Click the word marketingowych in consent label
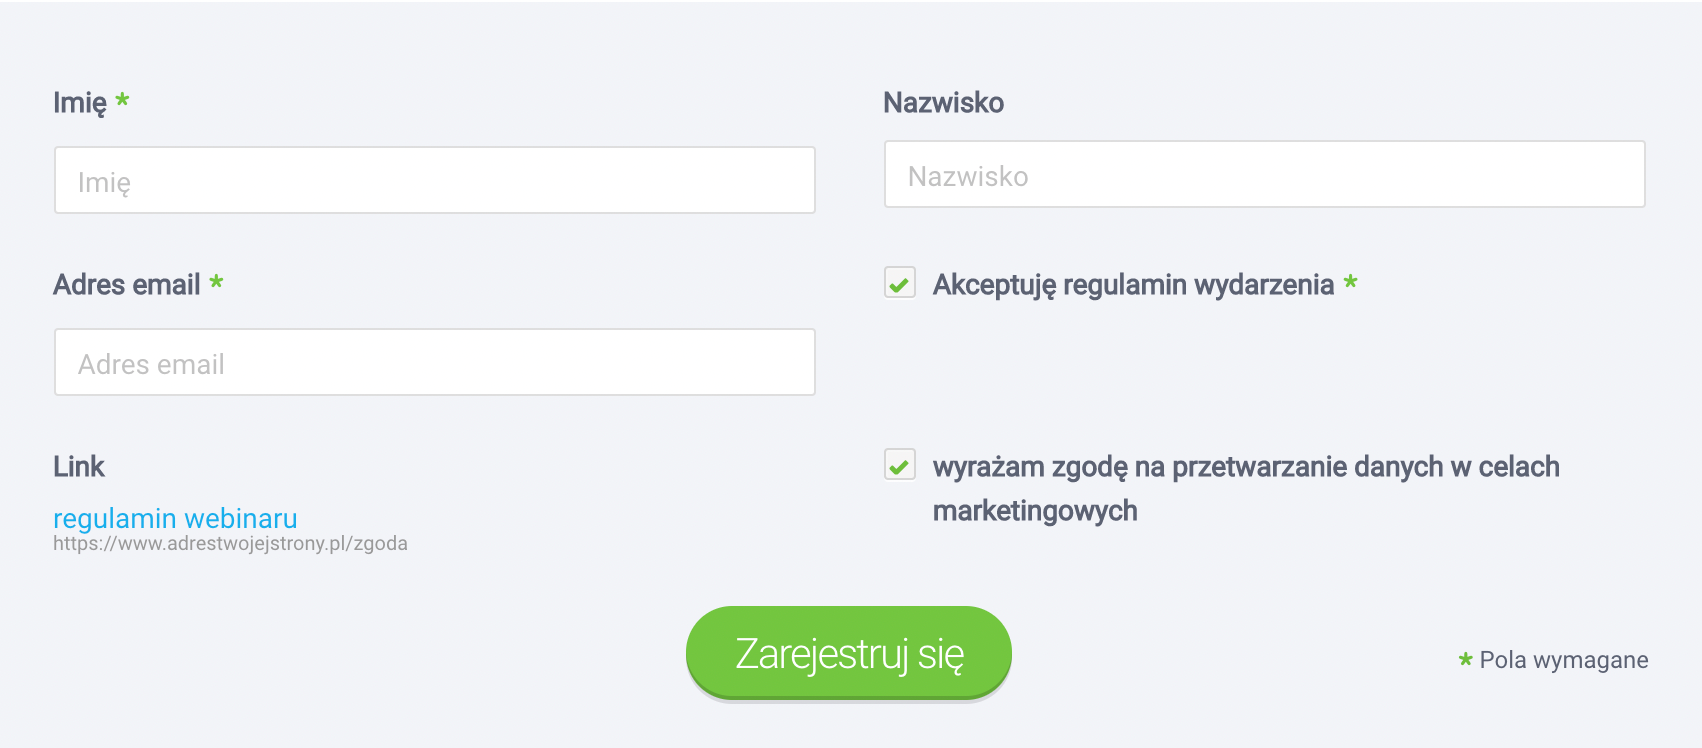Viewport: 1702px width, 748px height. tap(1035, 511)
